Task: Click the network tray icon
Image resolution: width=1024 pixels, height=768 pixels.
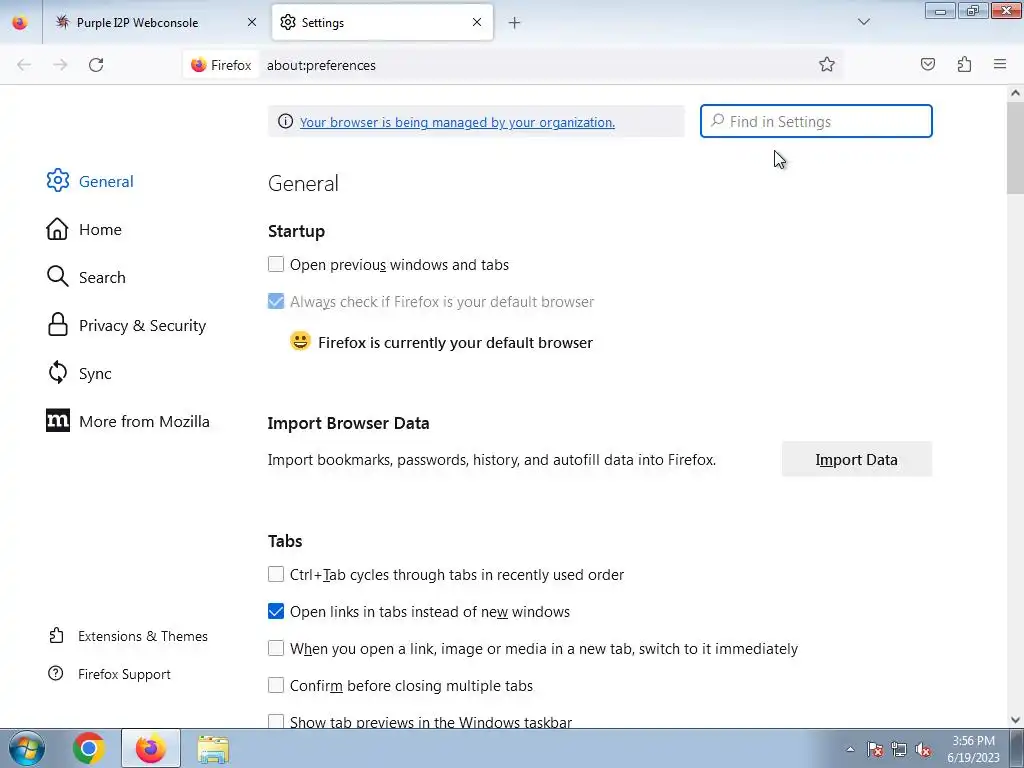Action: (899, 749)
